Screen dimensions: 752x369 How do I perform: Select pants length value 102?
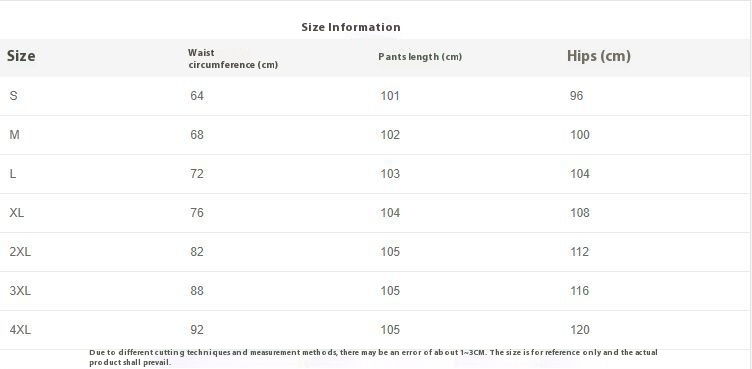pyautogui.click(x=390, y=135)
